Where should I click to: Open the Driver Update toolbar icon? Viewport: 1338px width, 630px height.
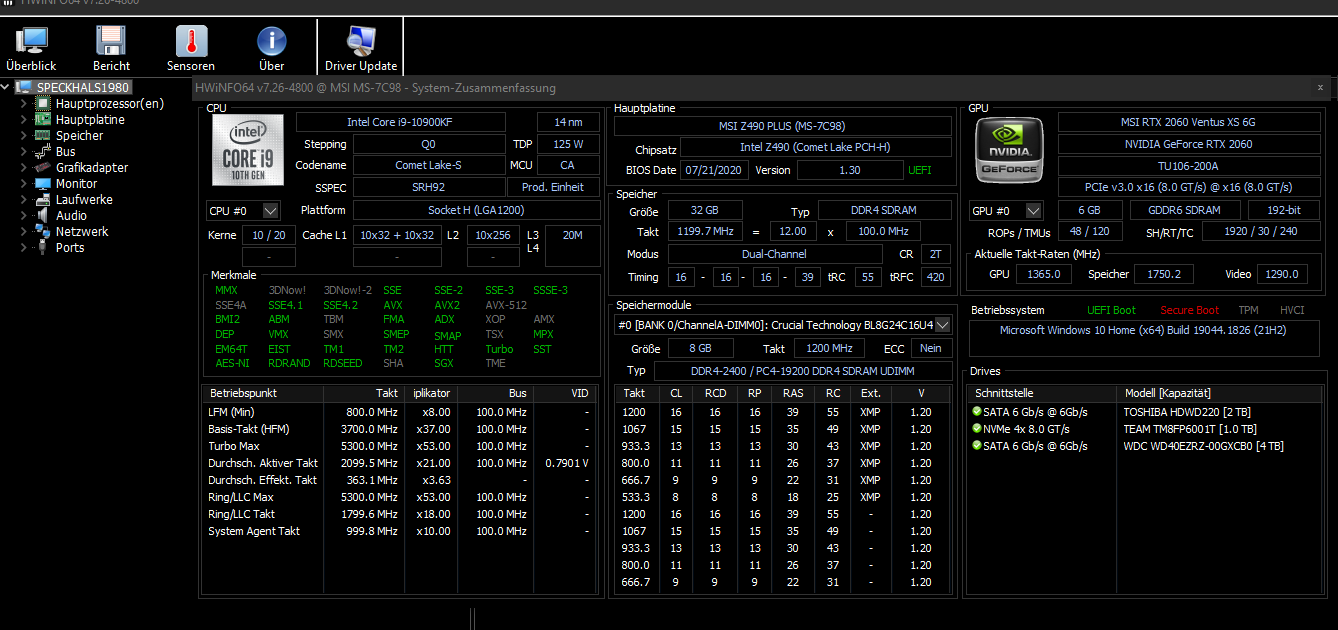[x=361, y=41]
